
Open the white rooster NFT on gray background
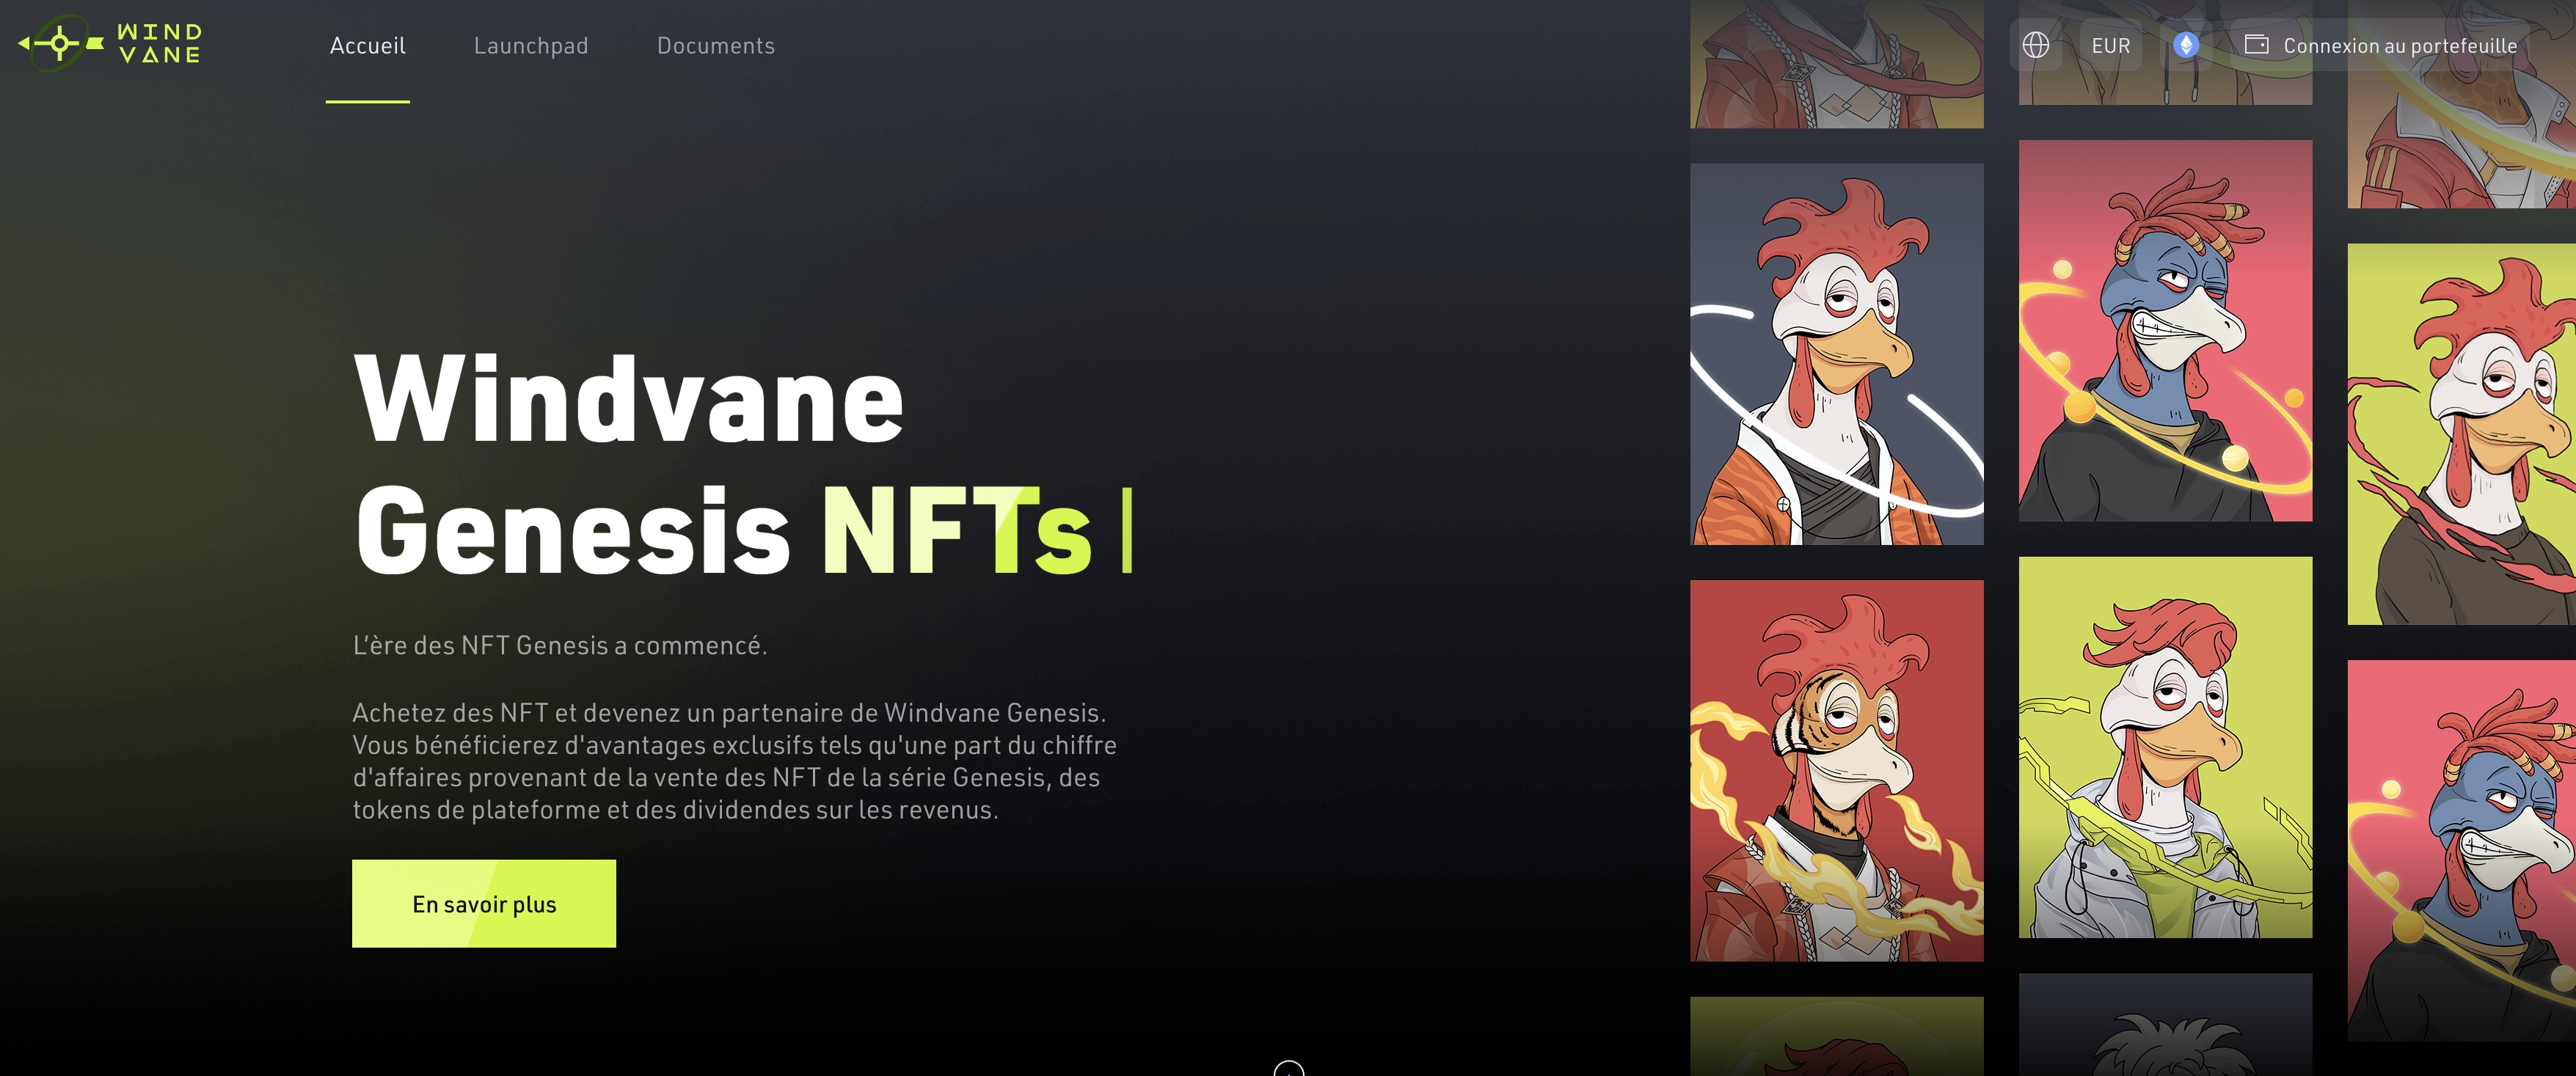pos(1837,354)
